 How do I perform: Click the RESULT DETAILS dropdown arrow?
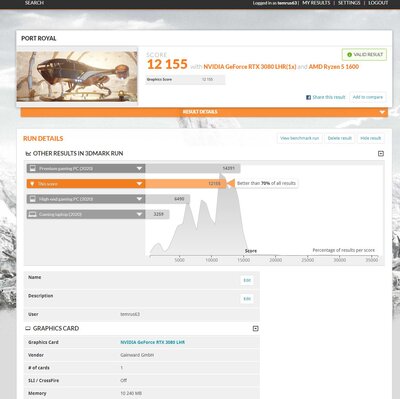pyautogui.click(x=382, y=112)
